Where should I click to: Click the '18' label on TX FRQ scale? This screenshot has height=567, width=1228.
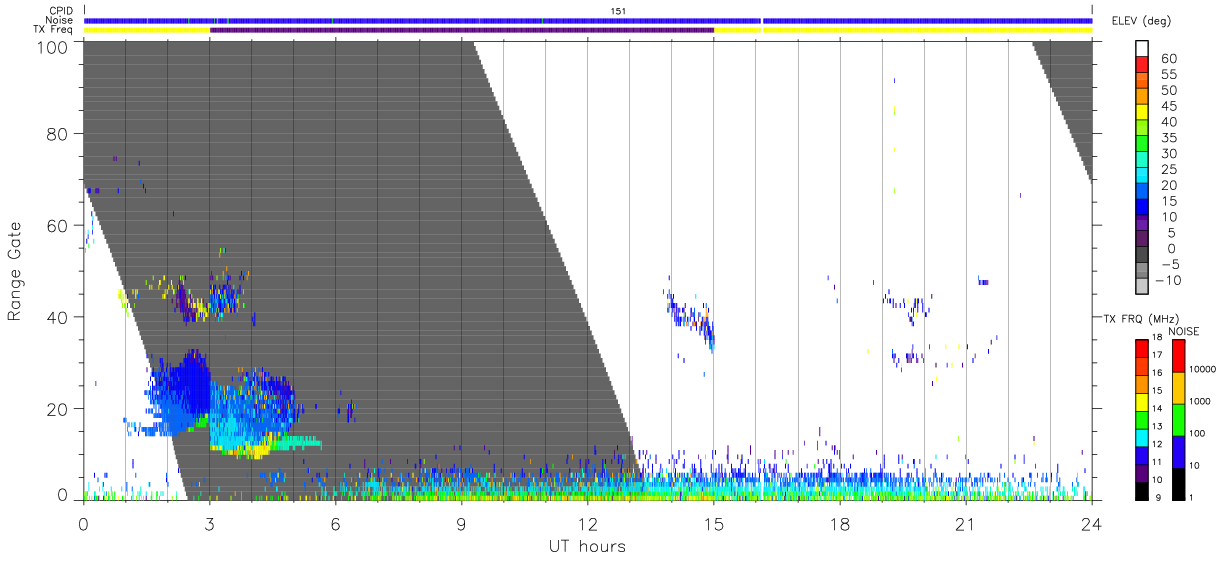coord(1156,338)
